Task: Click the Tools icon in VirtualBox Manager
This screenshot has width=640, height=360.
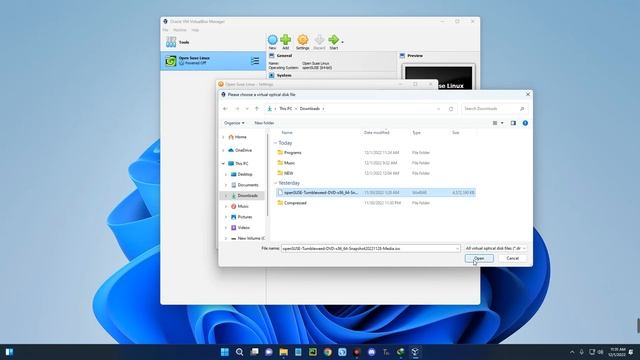Action: (171, 42)
